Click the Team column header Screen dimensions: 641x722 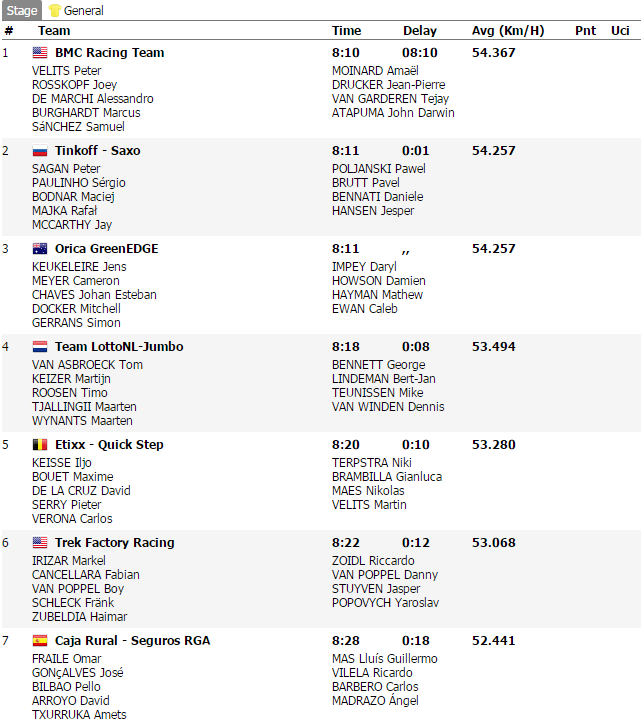click(54, 31)
